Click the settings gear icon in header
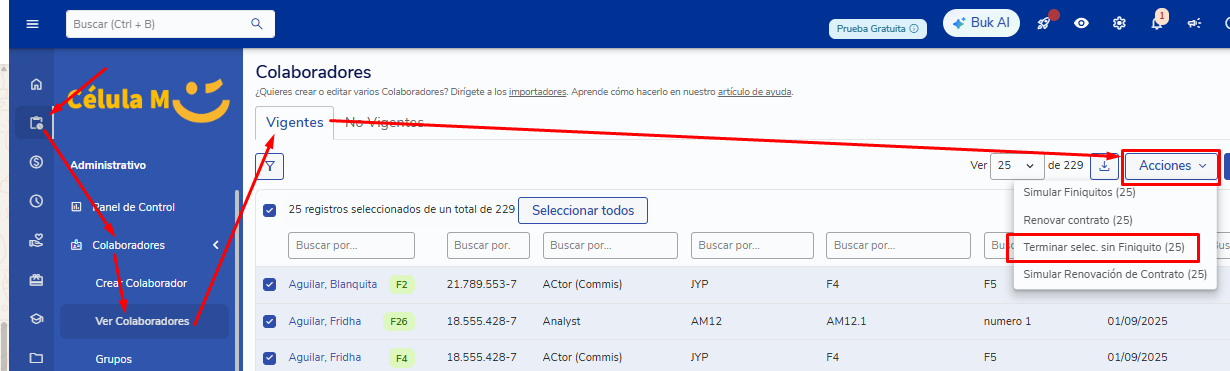 coord(1119,24)
